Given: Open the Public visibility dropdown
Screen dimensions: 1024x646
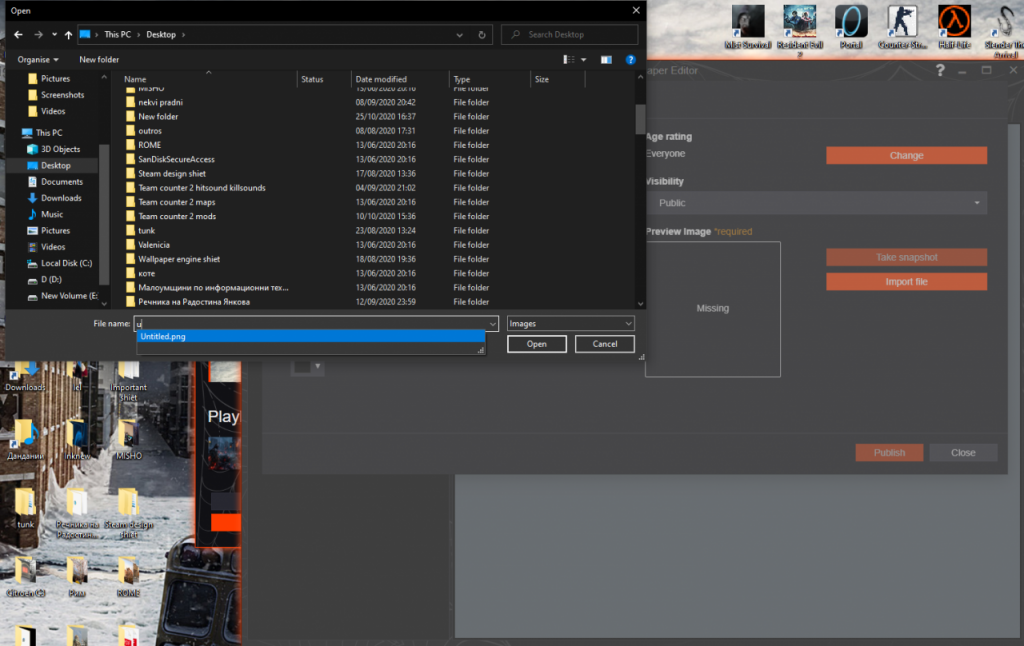Looking at the screenshot, I should tap(815, 203).
